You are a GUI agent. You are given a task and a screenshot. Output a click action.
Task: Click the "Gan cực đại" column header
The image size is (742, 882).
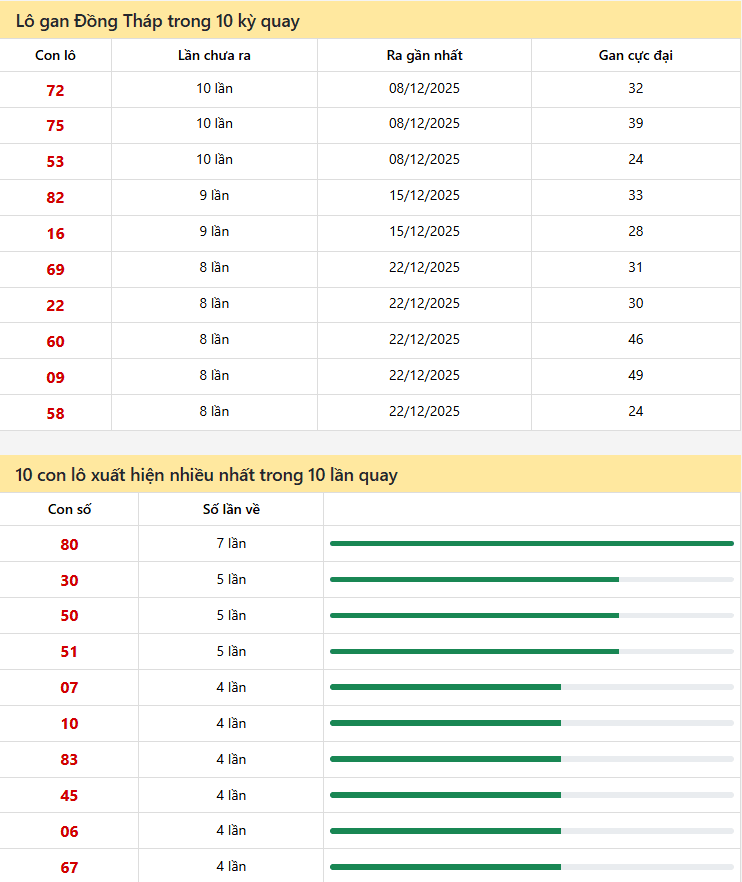[635, 55]
